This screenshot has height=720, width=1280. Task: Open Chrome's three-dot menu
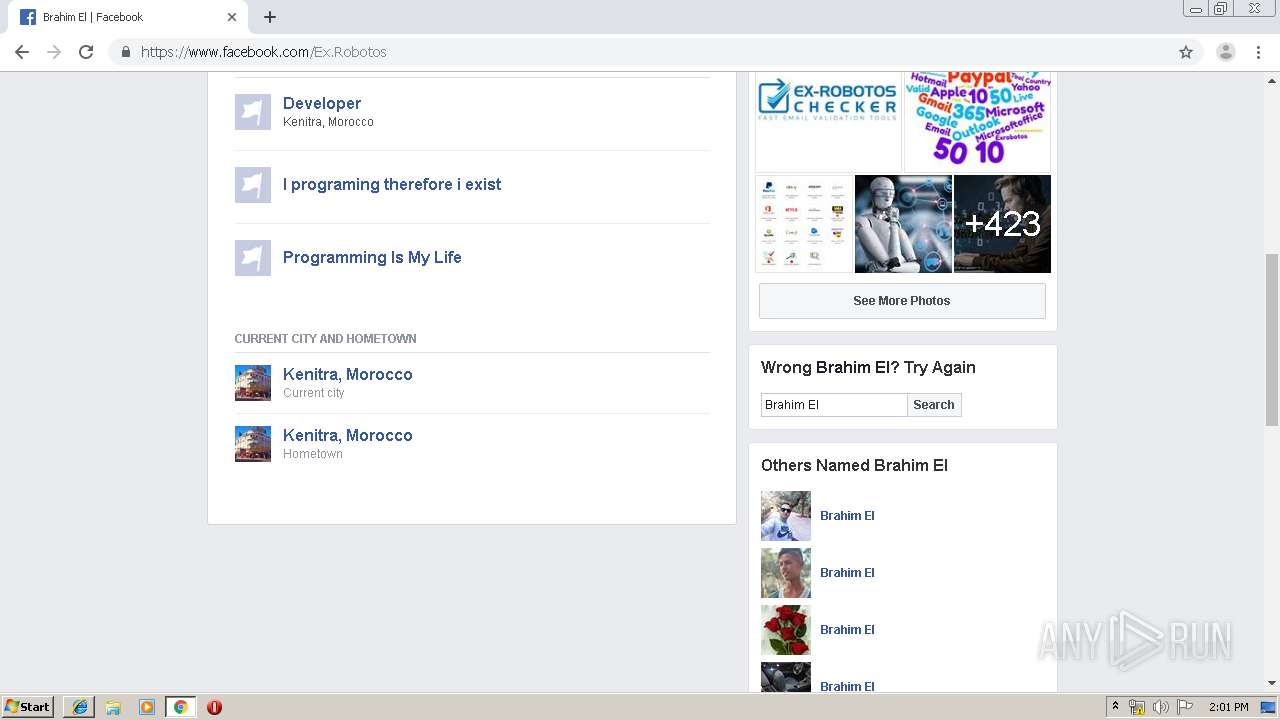coord(1259,52)
